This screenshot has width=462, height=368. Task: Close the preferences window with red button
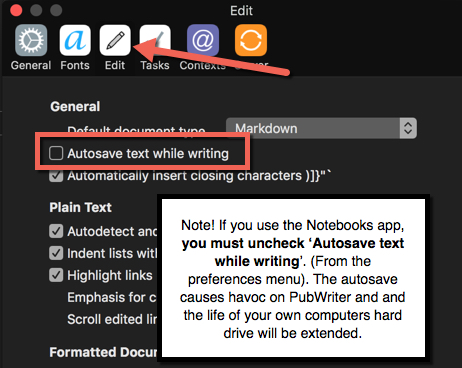(16, 10)
